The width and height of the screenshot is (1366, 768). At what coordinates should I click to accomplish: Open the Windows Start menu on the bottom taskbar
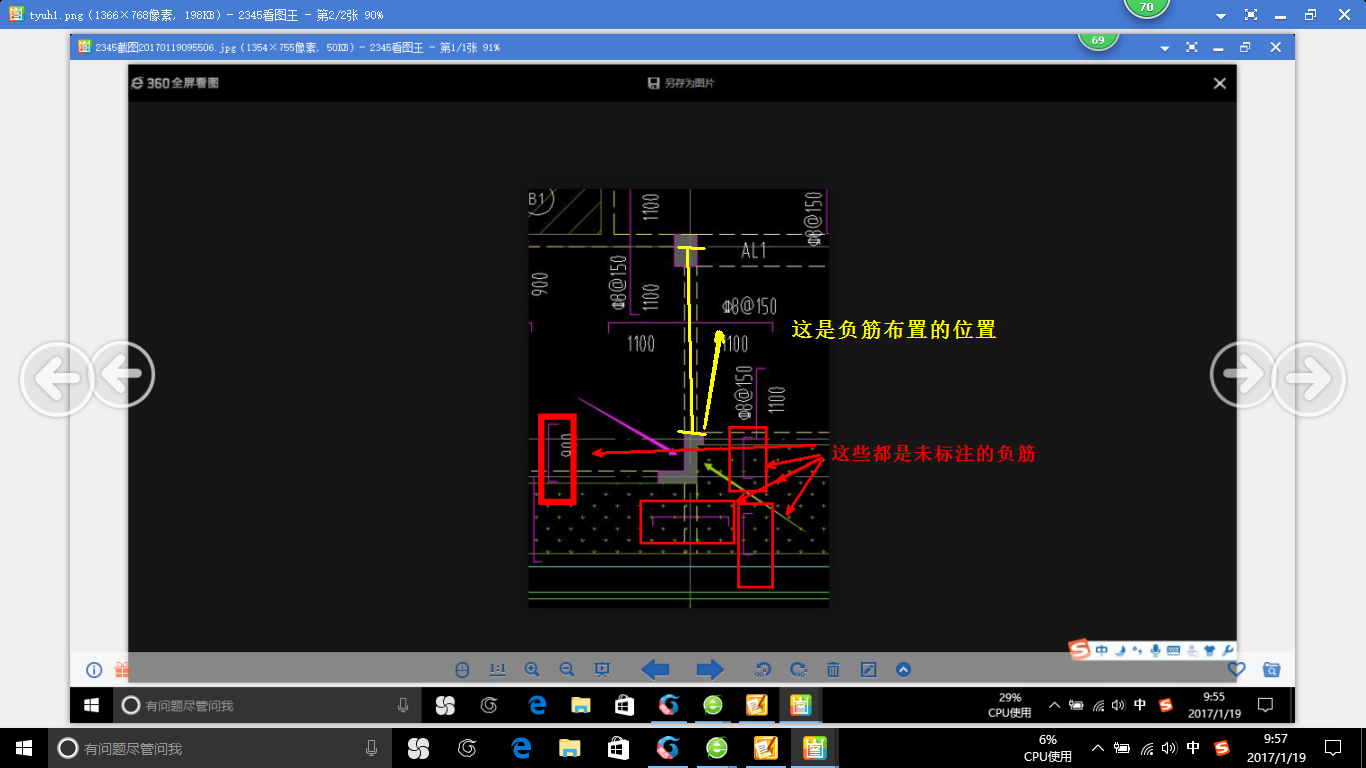(x=24, y=748)
